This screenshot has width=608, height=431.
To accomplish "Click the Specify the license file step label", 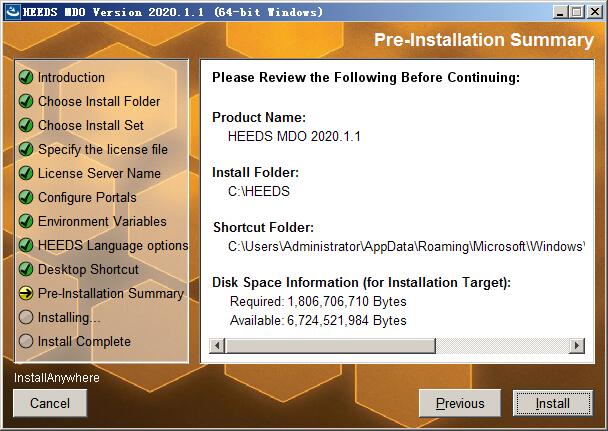I will (103, 149).
